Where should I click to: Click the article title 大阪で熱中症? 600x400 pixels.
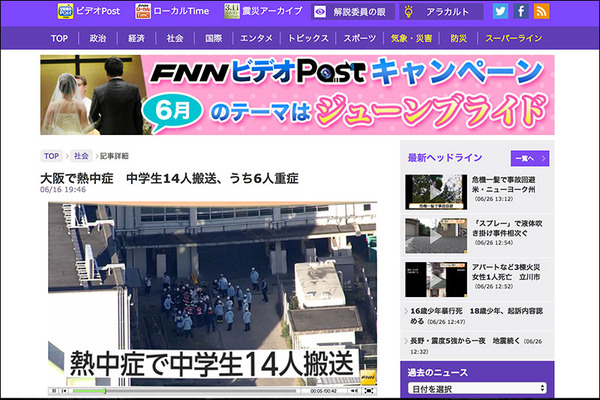(x=169, y=178)
